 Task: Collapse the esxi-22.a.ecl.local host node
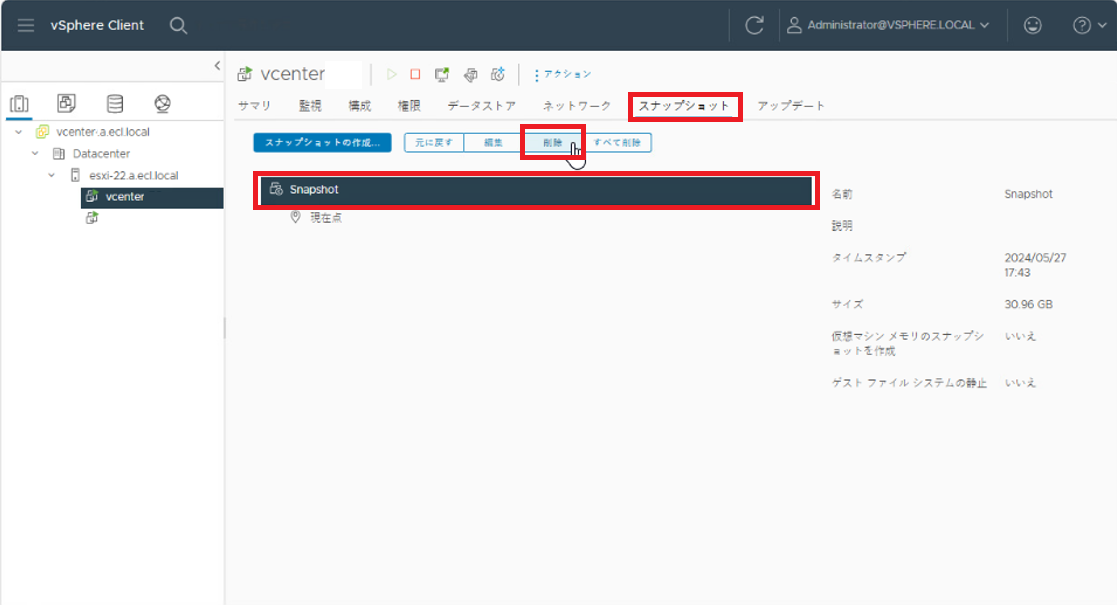(x=51, y=175)
